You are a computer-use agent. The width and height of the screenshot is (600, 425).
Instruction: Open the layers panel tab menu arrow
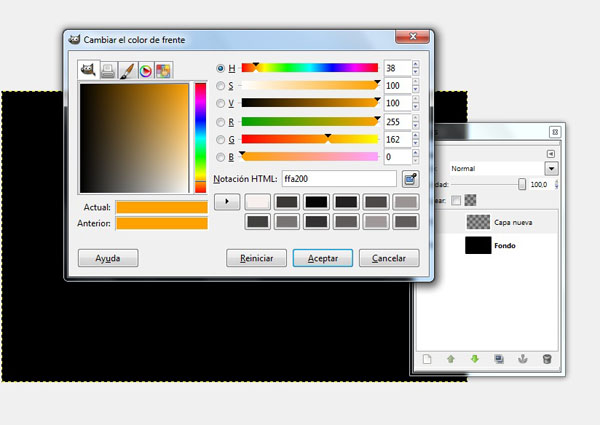tap(551, 154)
